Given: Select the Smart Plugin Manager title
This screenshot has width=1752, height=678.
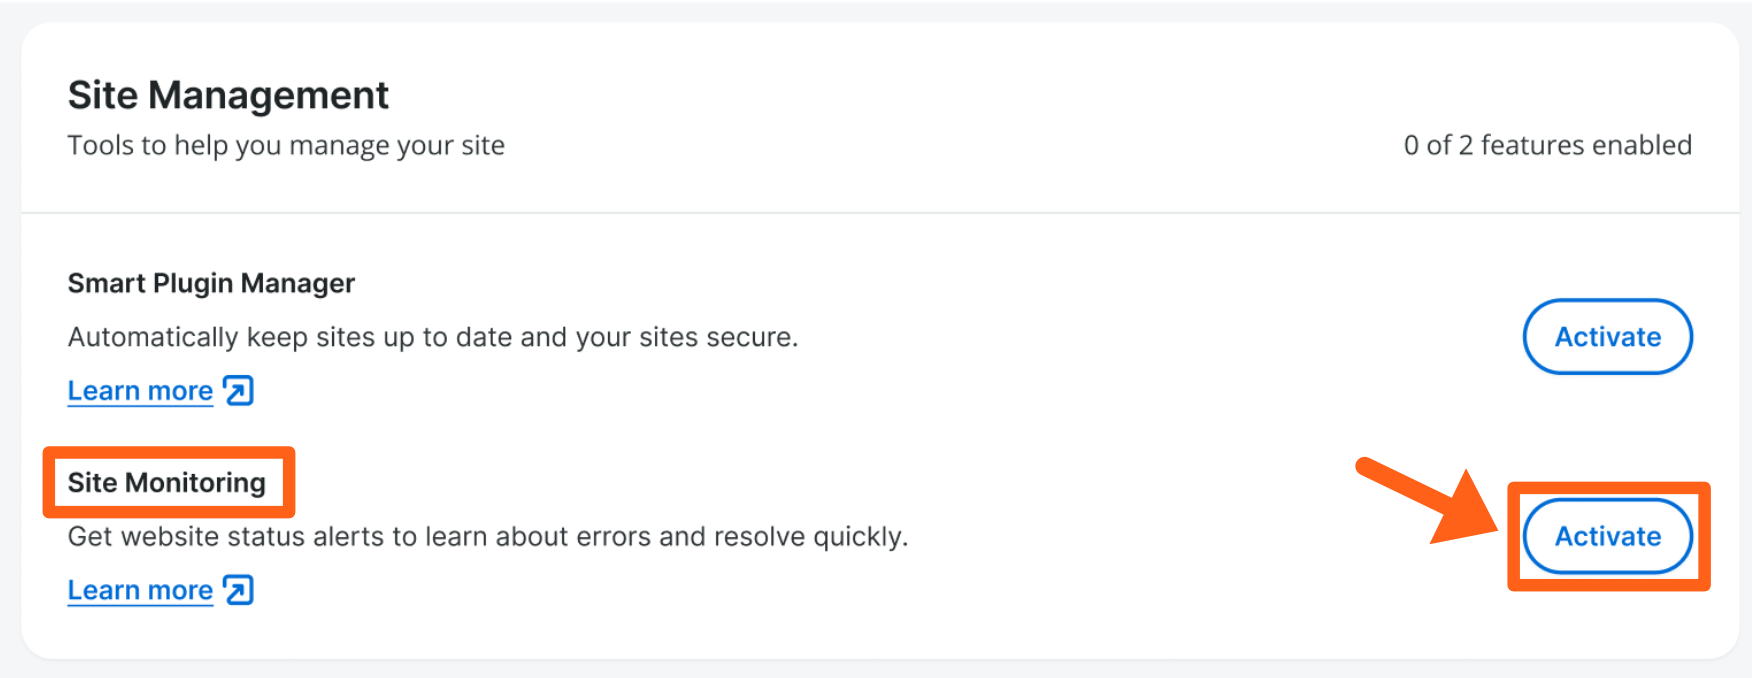Looking at the screenshot, I should tap(211, 284).
